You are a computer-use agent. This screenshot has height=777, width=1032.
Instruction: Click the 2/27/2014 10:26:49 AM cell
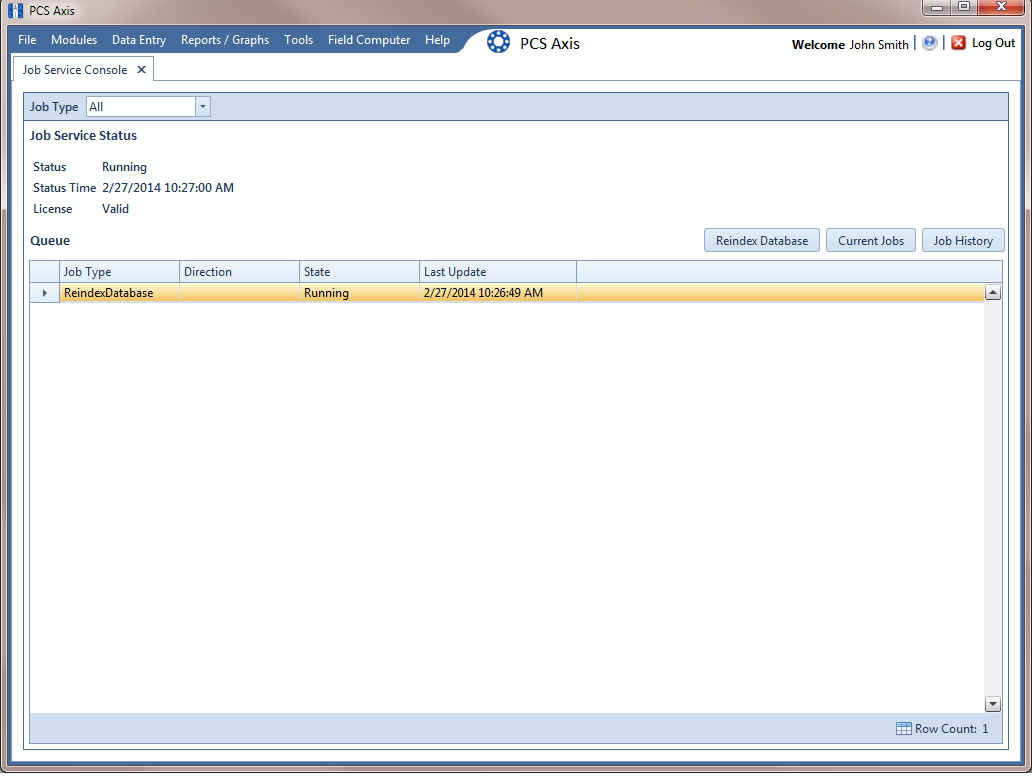pos(498,293)
